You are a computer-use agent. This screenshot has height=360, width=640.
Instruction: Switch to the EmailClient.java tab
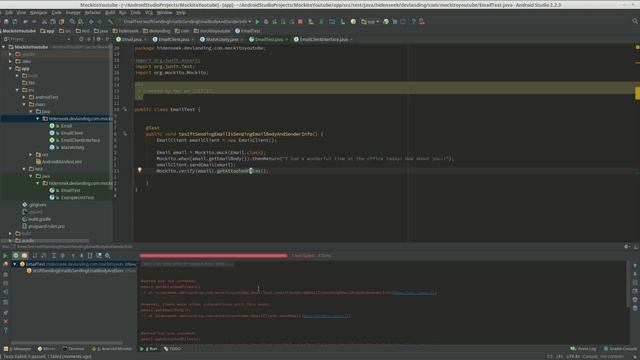click(x=173, y=40)
